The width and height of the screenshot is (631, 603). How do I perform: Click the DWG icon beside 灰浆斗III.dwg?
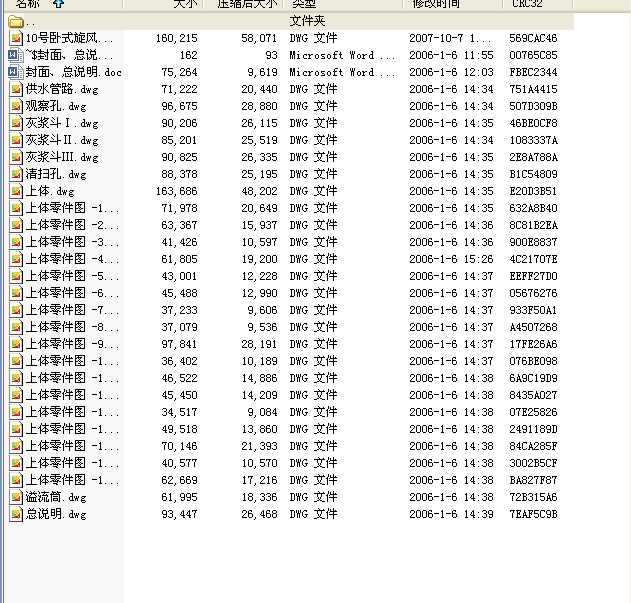(16, 157)
